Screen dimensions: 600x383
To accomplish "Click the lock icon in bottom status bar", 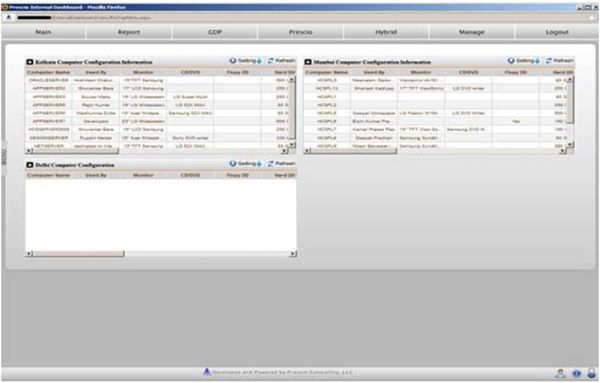I will [592, 373].
